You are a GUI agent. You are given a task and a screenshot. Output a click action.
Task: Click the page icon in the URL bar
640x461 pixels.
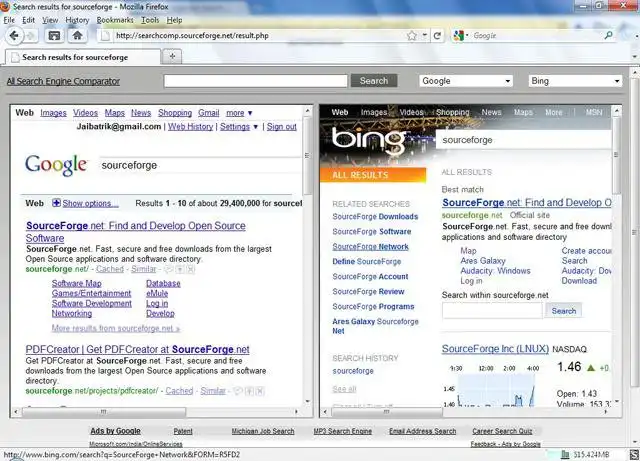106,36
